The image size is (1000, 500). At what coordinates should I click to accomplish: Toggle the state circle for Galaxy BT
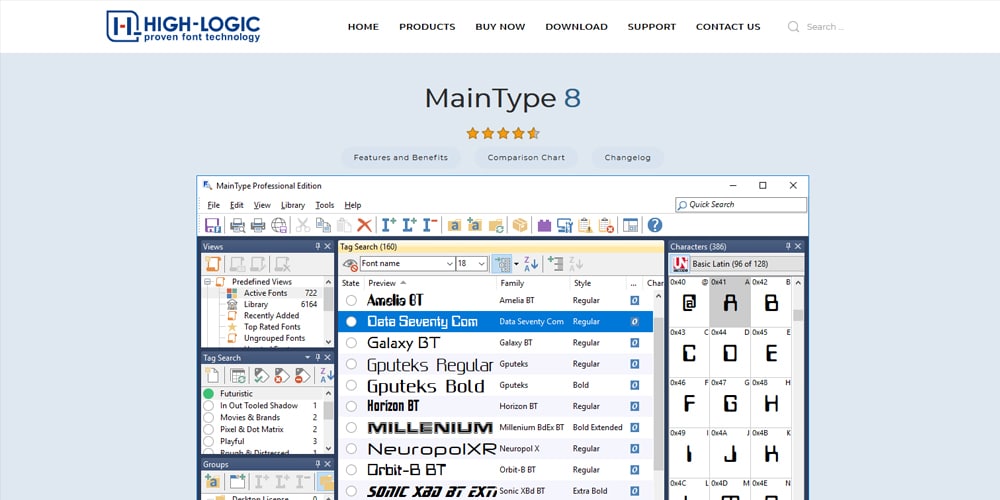(x=351, y=342)
